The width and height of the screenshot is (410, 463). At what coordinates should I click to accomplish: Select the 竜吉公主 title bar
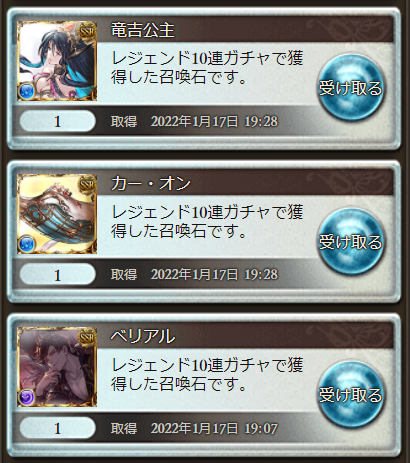point(245,30)
